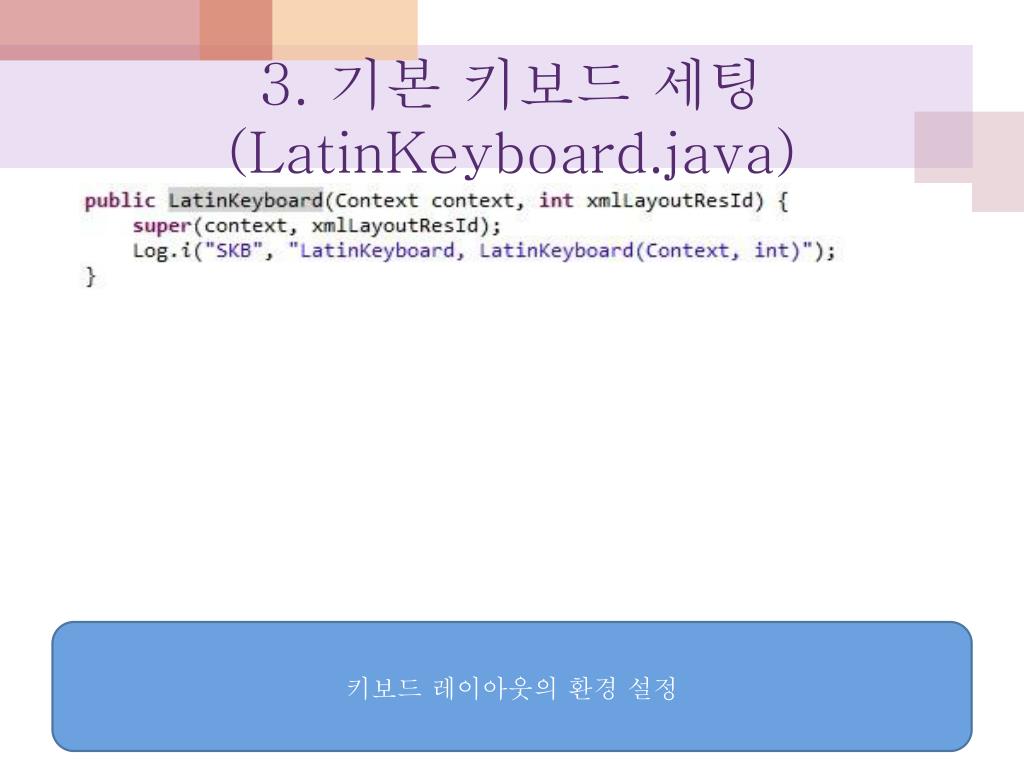Click the '키보드 레이아웃의 환경 설정' caption box
This screenshot has width=1024, height=768.
[512, 686]
